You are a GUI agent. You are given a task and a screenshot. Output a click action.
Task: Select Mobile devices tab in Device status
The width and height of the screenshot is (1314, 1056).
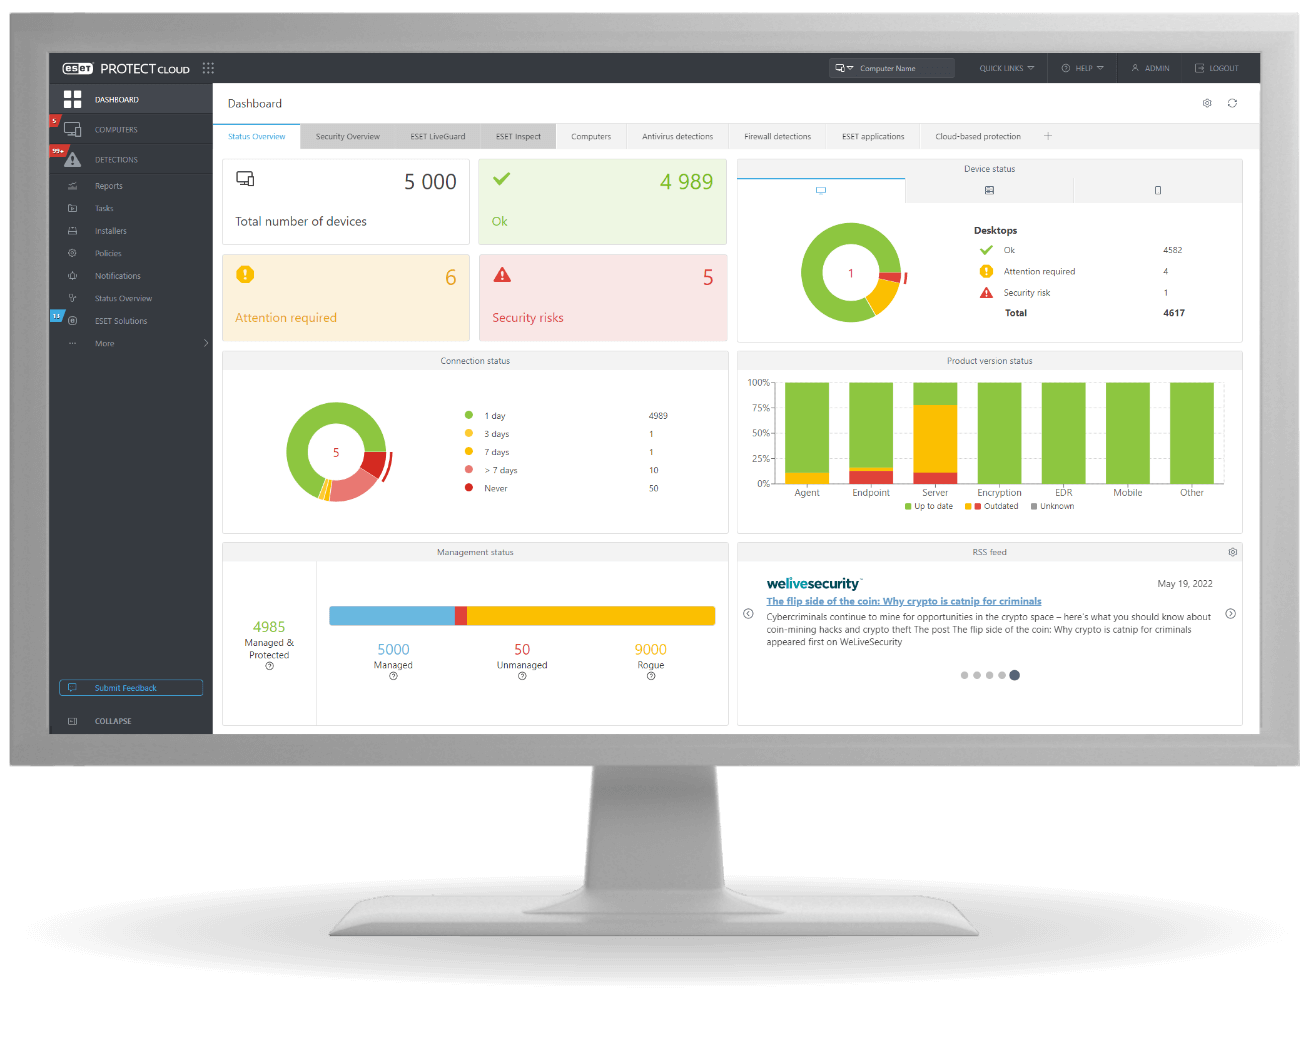point(1158,190)
